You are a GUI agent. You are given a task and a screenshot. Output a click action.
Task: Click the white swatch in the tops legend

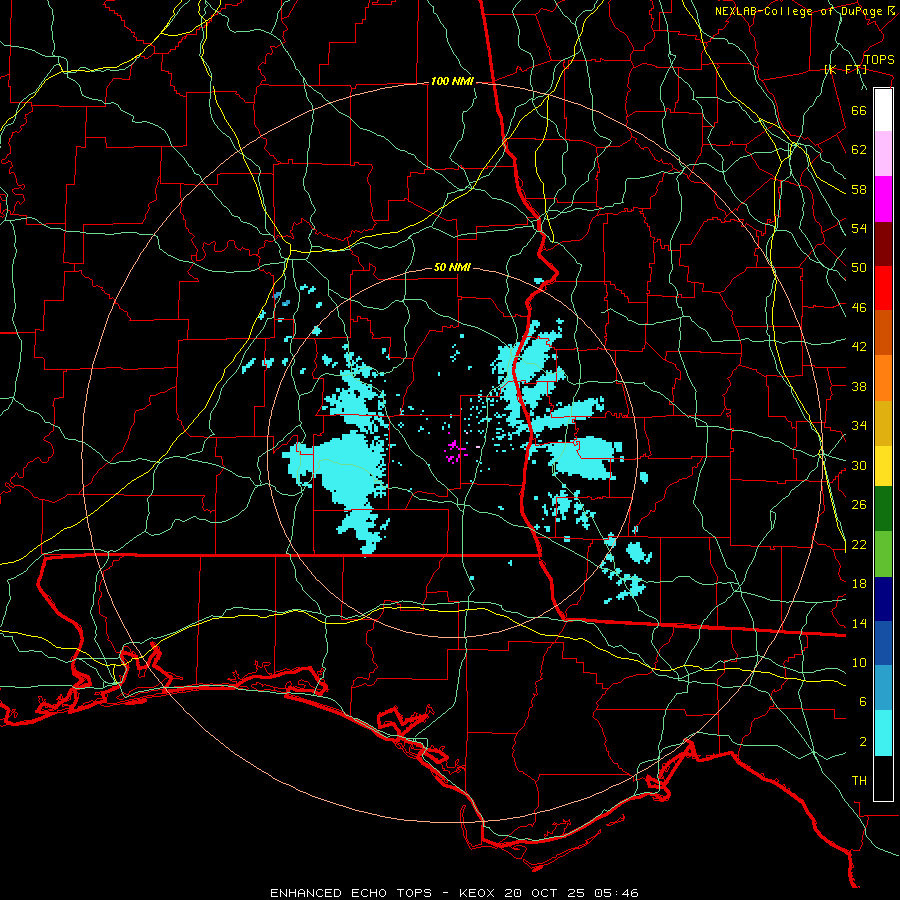tap(883, 110)
